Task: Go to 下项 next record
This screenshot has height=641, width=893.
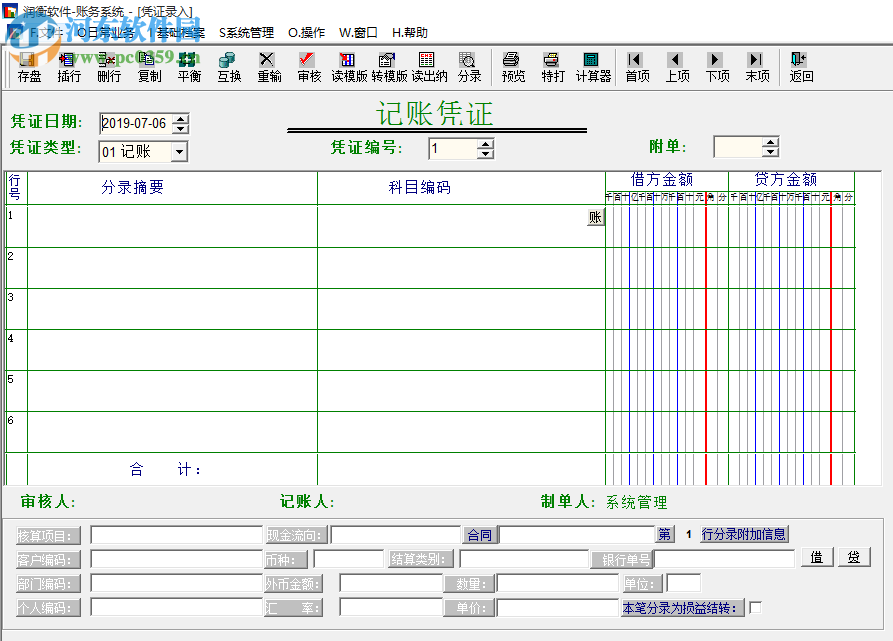Action: coord(717,67)
